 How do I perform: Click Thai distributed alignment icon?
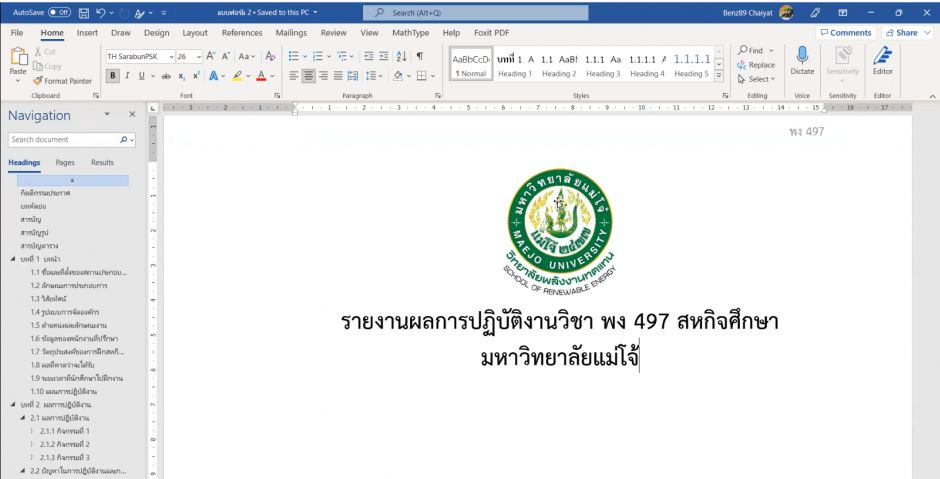[x=352, y=76]
